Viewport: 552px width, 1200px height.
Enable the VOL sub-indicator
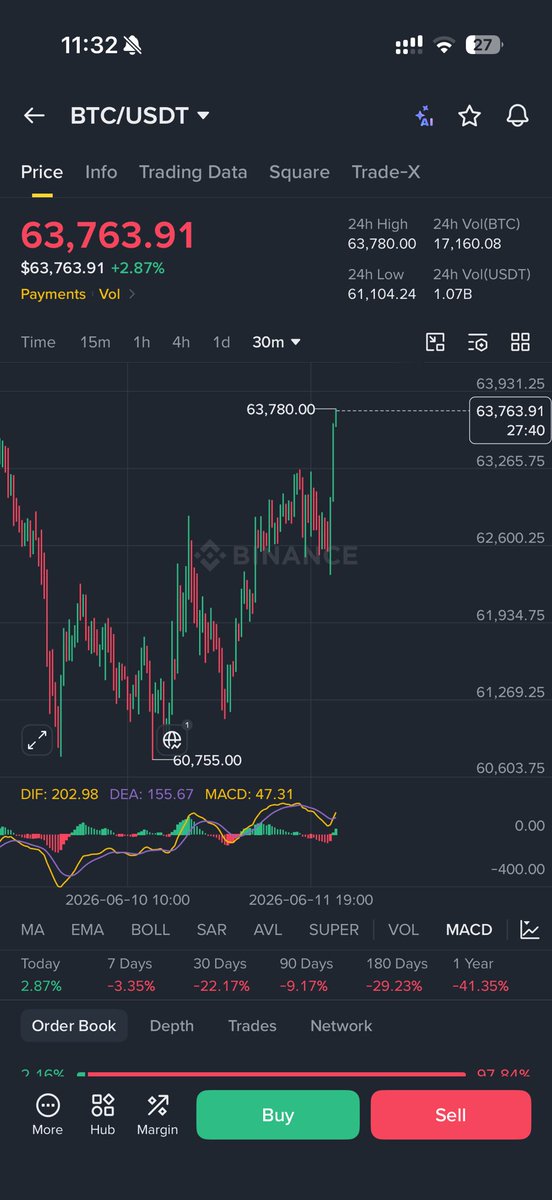(403, 929)
